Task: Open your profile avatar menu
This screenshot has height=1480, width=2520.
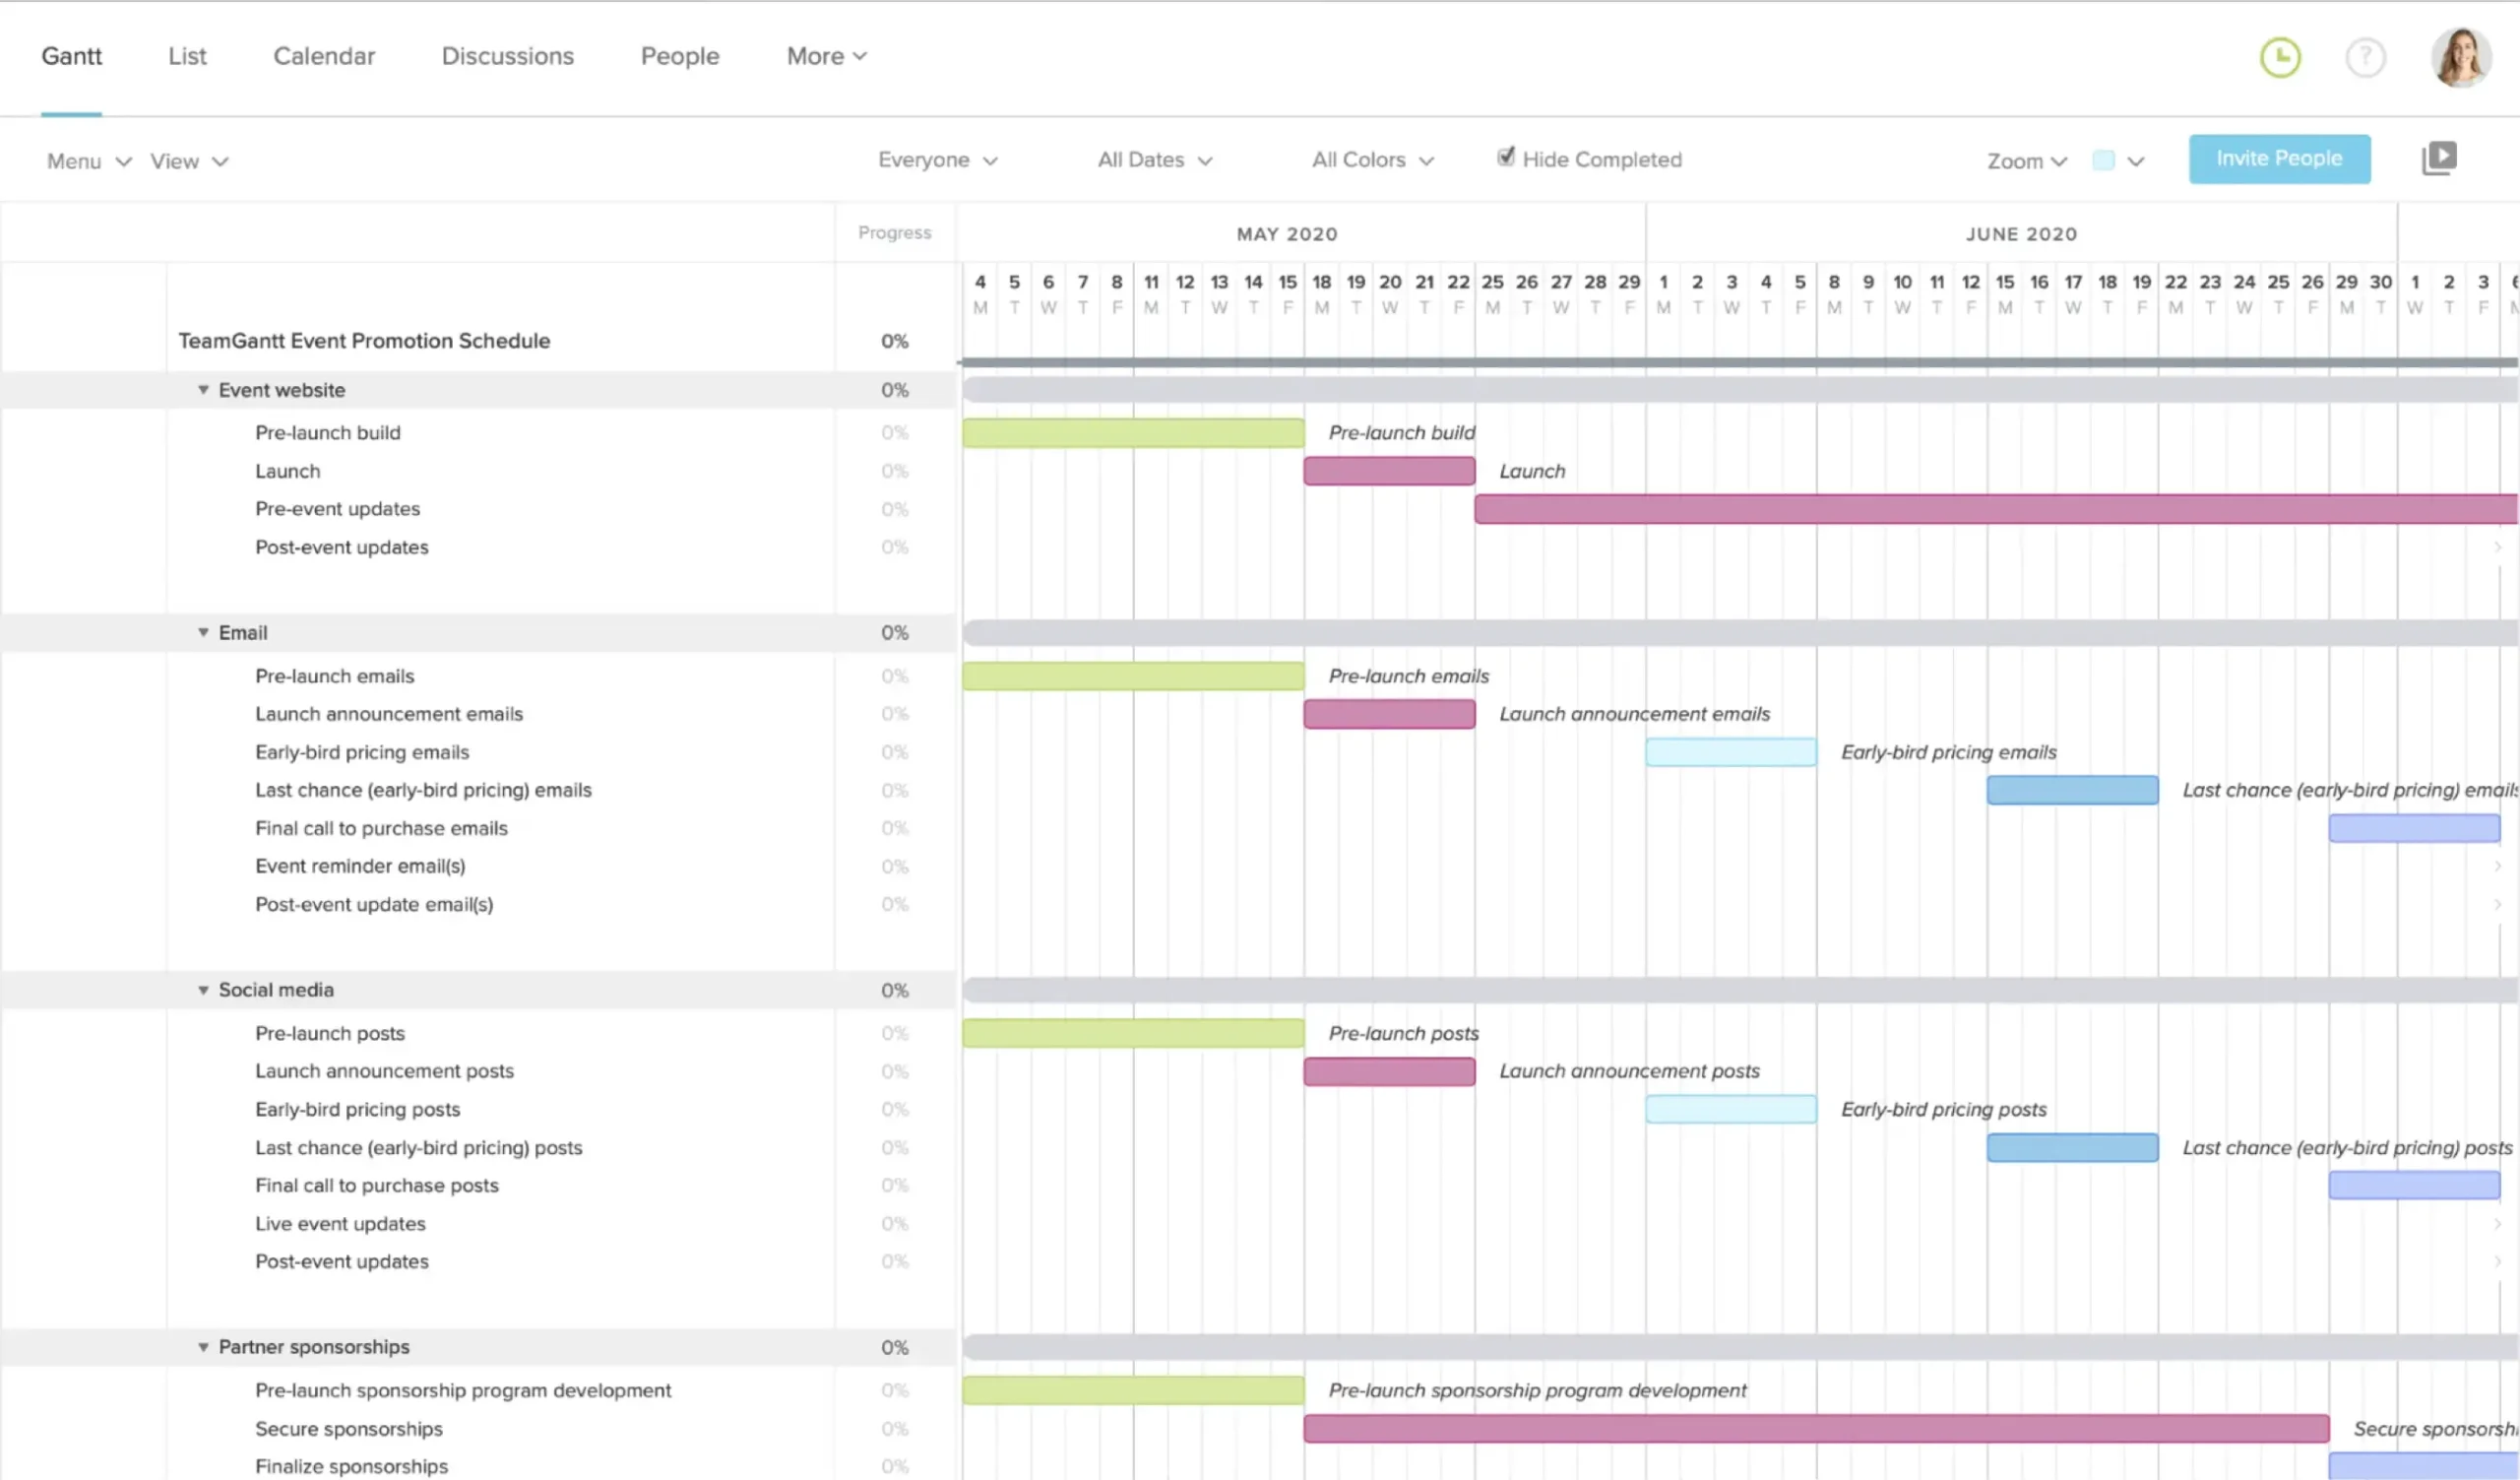Action: [x=2462, y=57]
